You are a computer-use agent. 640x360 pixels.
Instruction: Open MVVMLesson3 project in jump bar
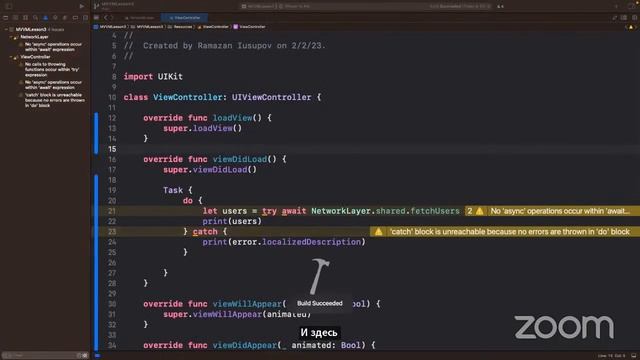point(111,27)
